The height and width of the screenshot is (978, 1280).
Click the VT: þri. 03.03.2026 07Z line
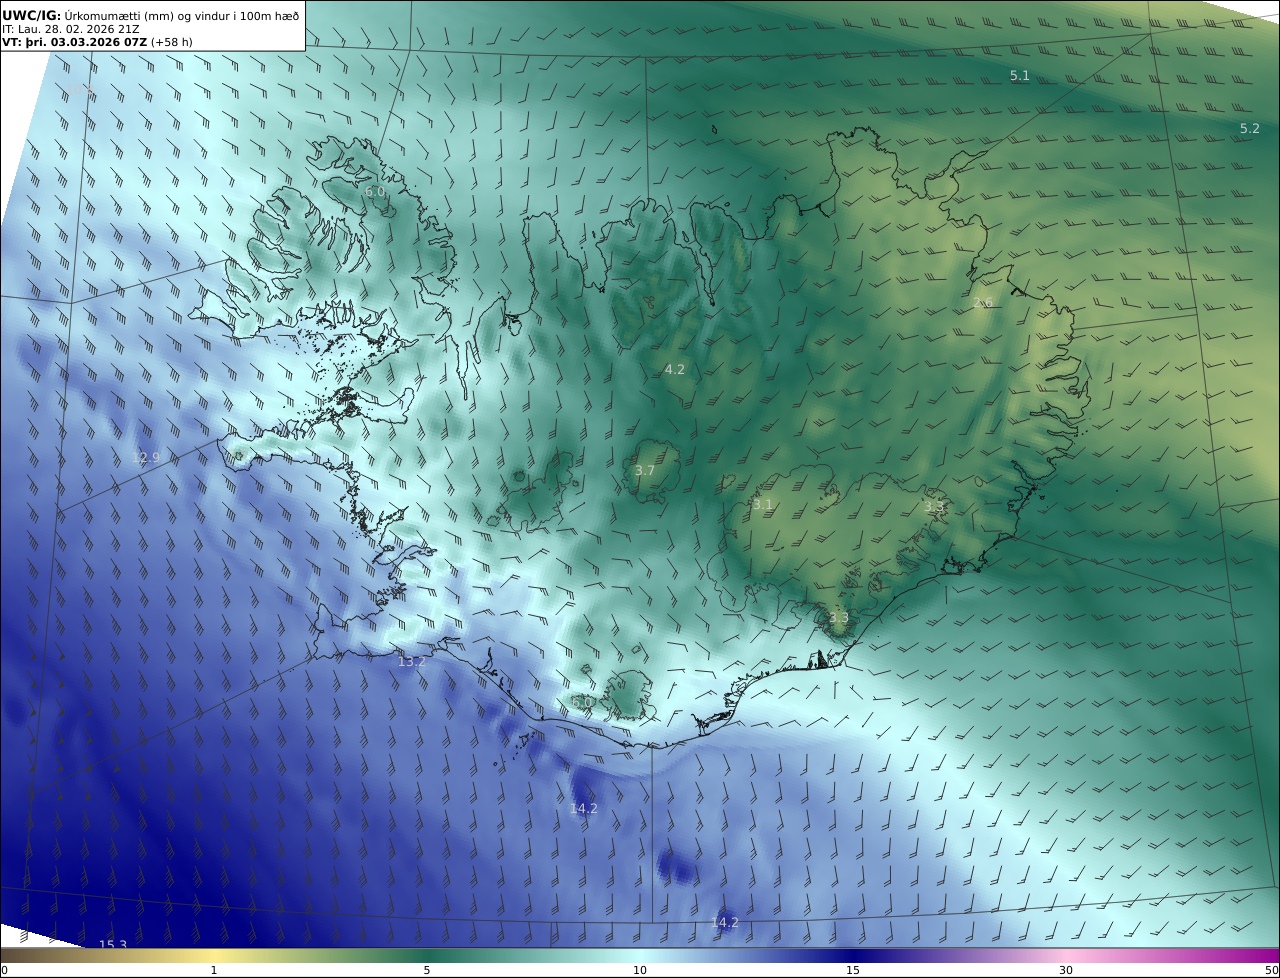point(98,42)
